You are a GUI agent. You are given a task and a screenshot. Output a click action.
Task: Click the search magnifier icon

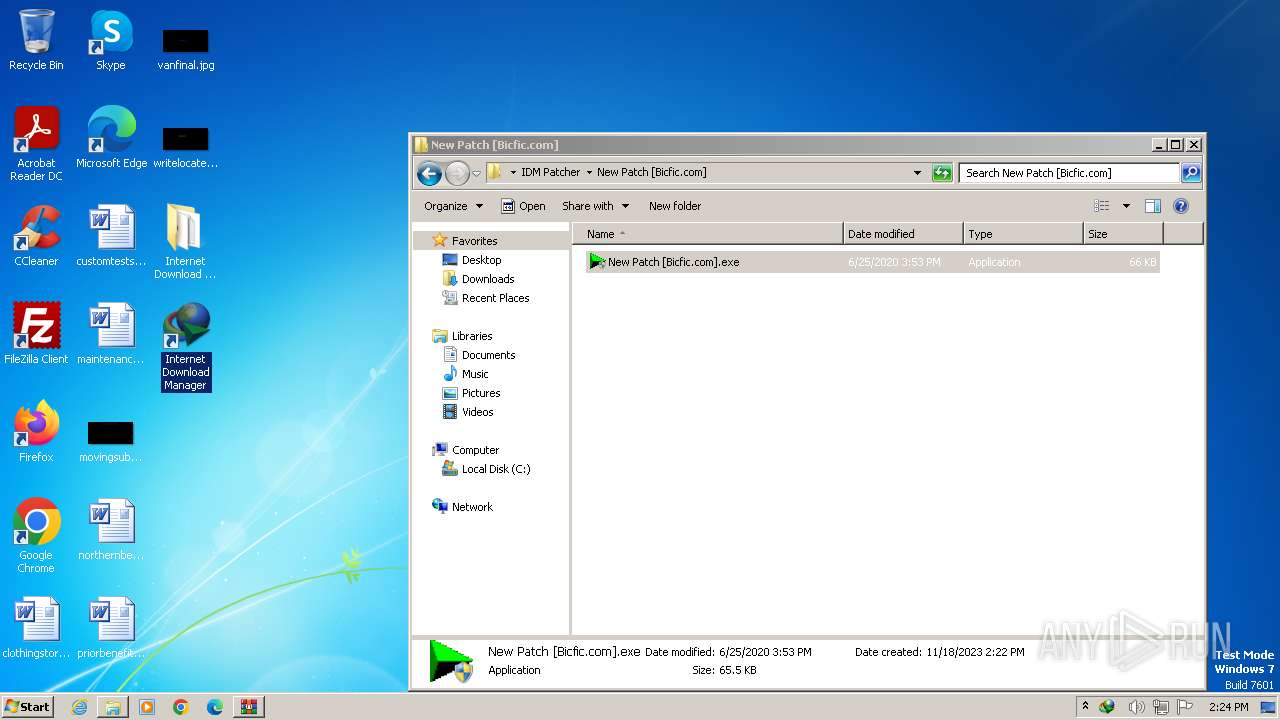click(x=1191, y=173)
